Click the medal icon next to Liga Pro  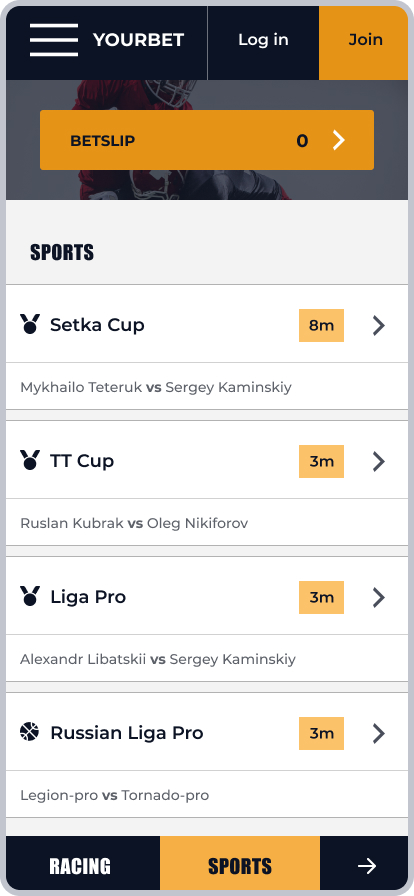(30, 596)
